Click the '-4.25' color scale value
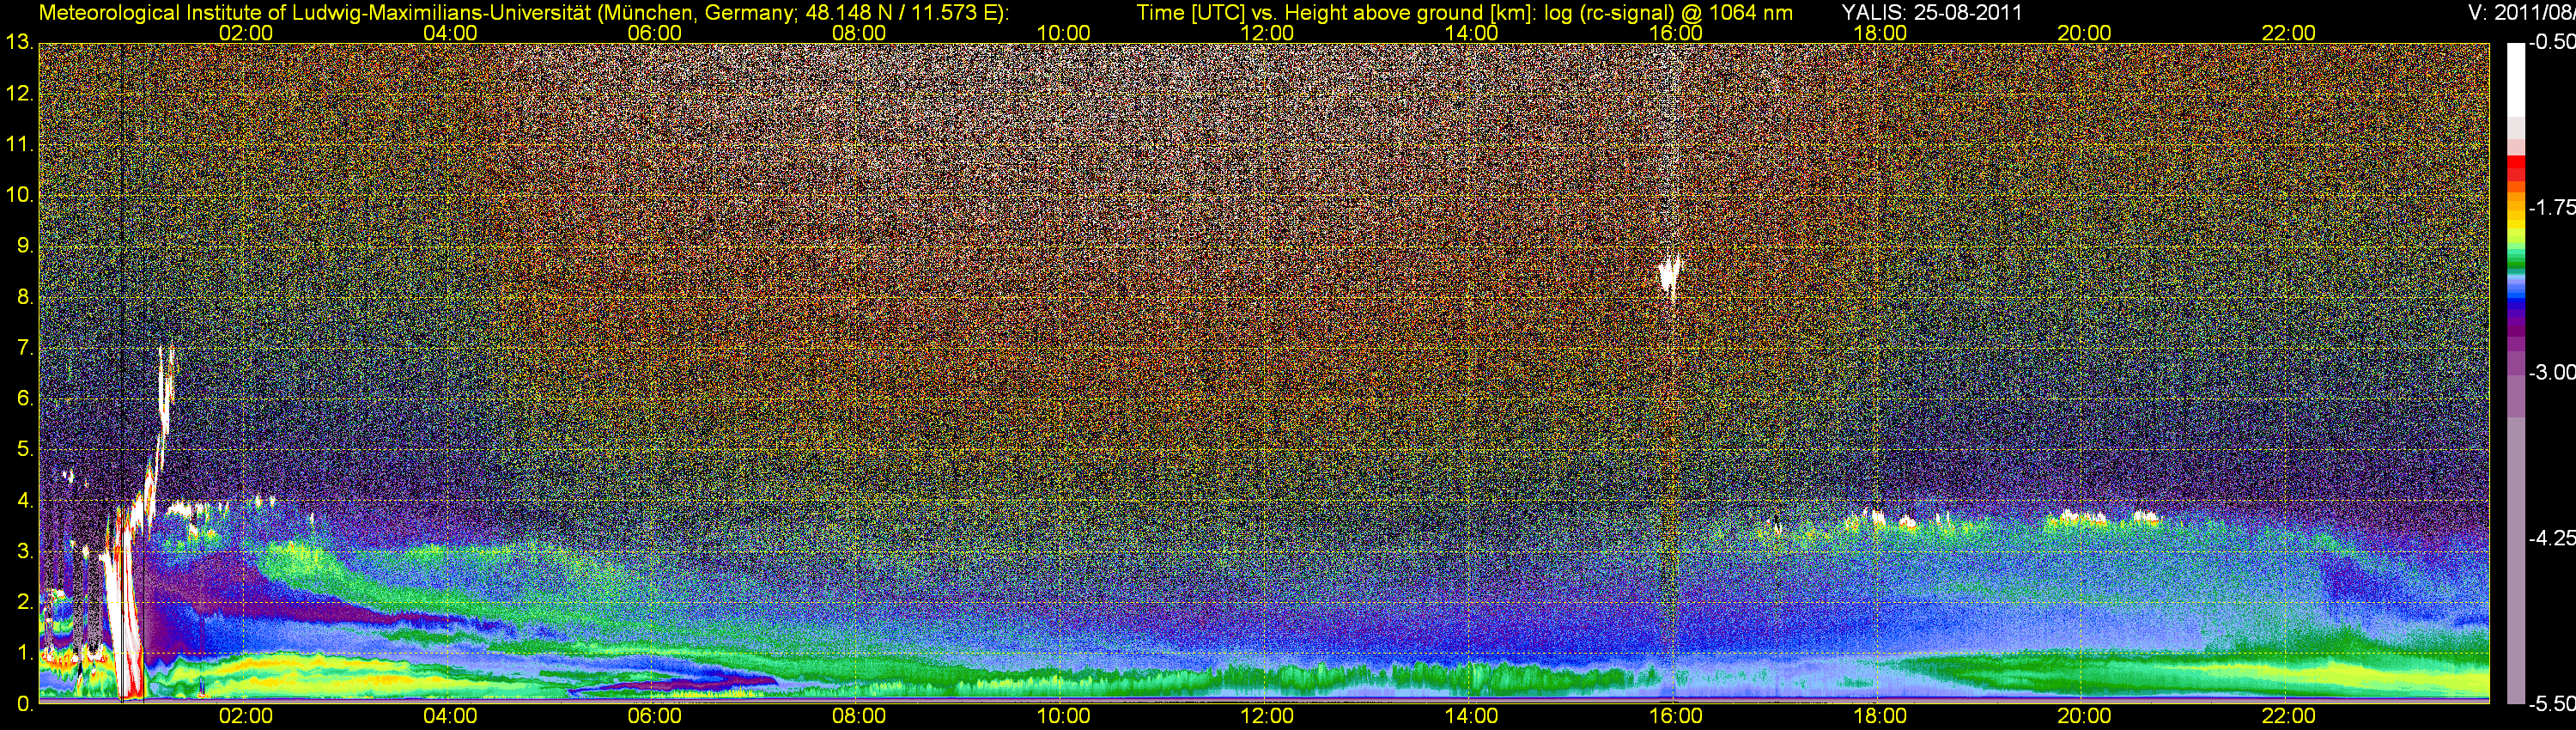 click(2551, 538)
